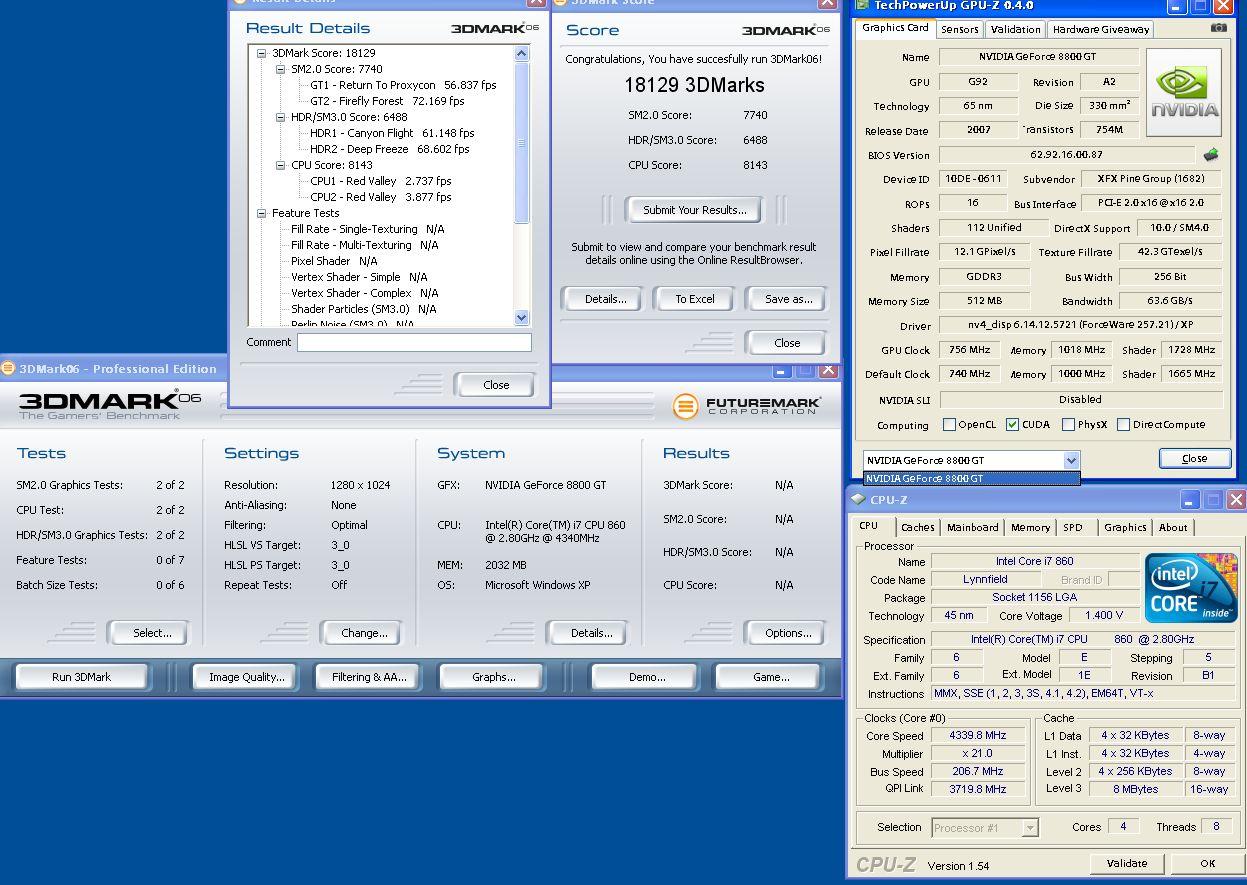Collapse the HDR/SM3.0 Score node
This screenshot has width=1247, height=885.
click(281, 117)
